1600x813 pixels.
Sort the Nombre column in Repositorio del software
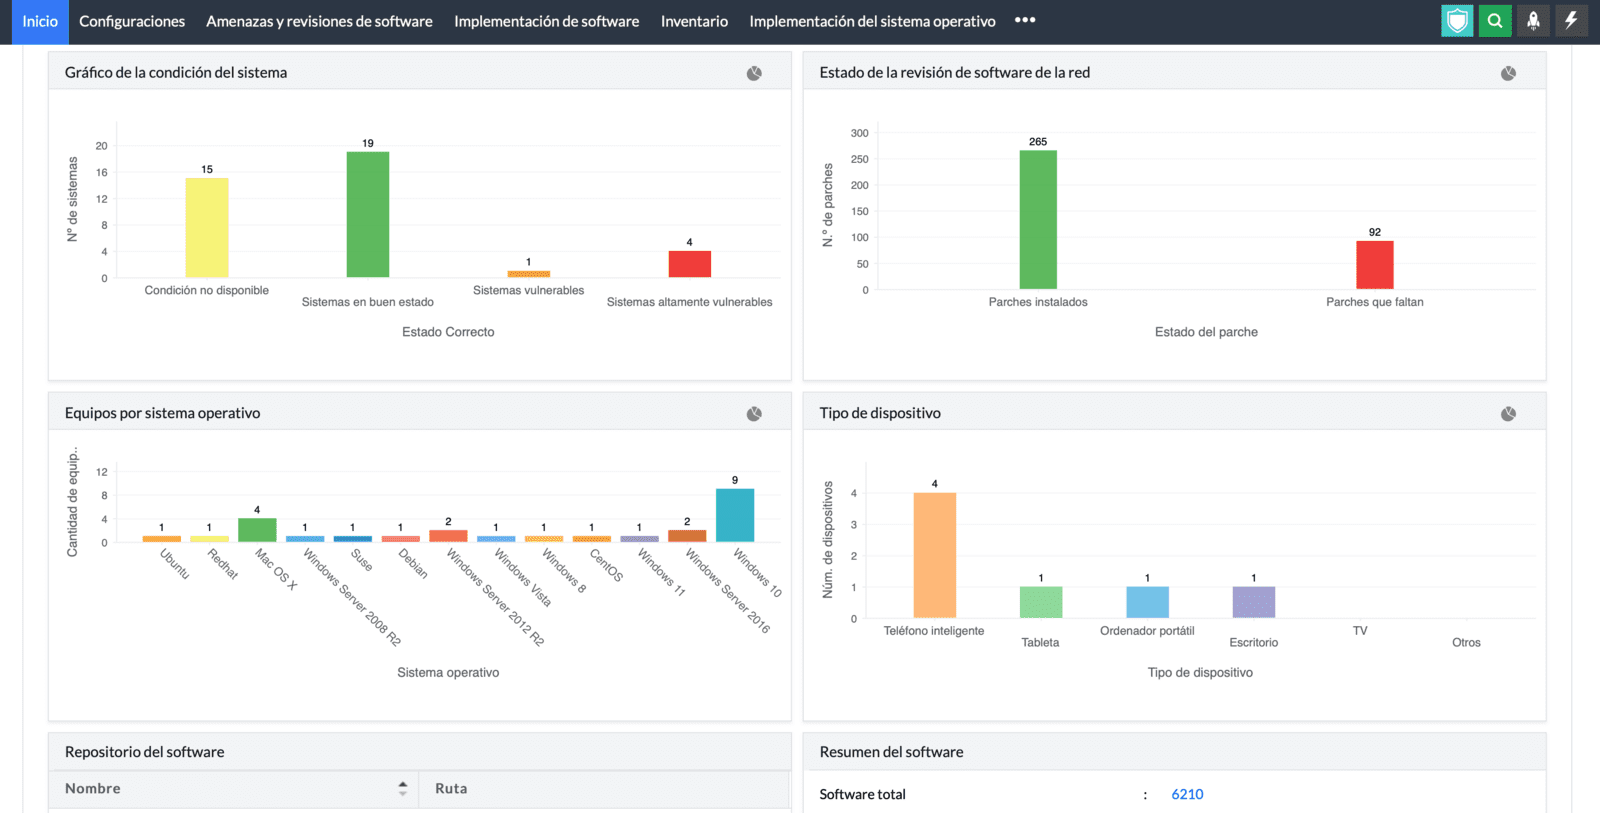403,788
